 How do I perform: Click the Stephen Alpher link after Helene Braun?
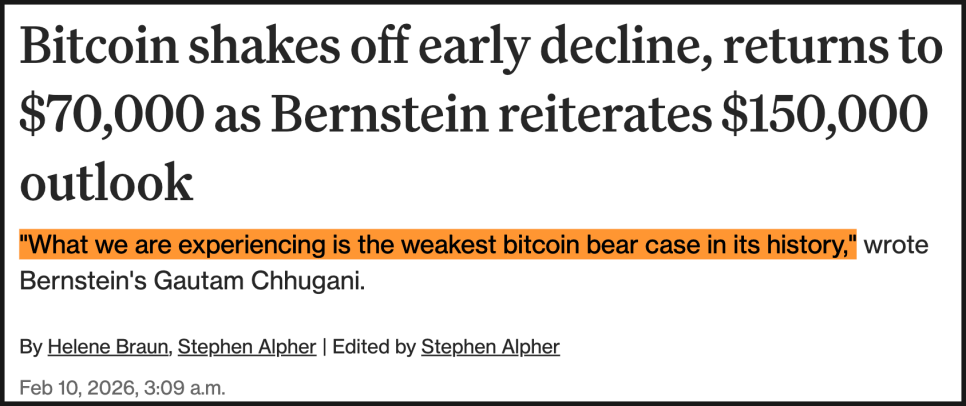point(249,347)
